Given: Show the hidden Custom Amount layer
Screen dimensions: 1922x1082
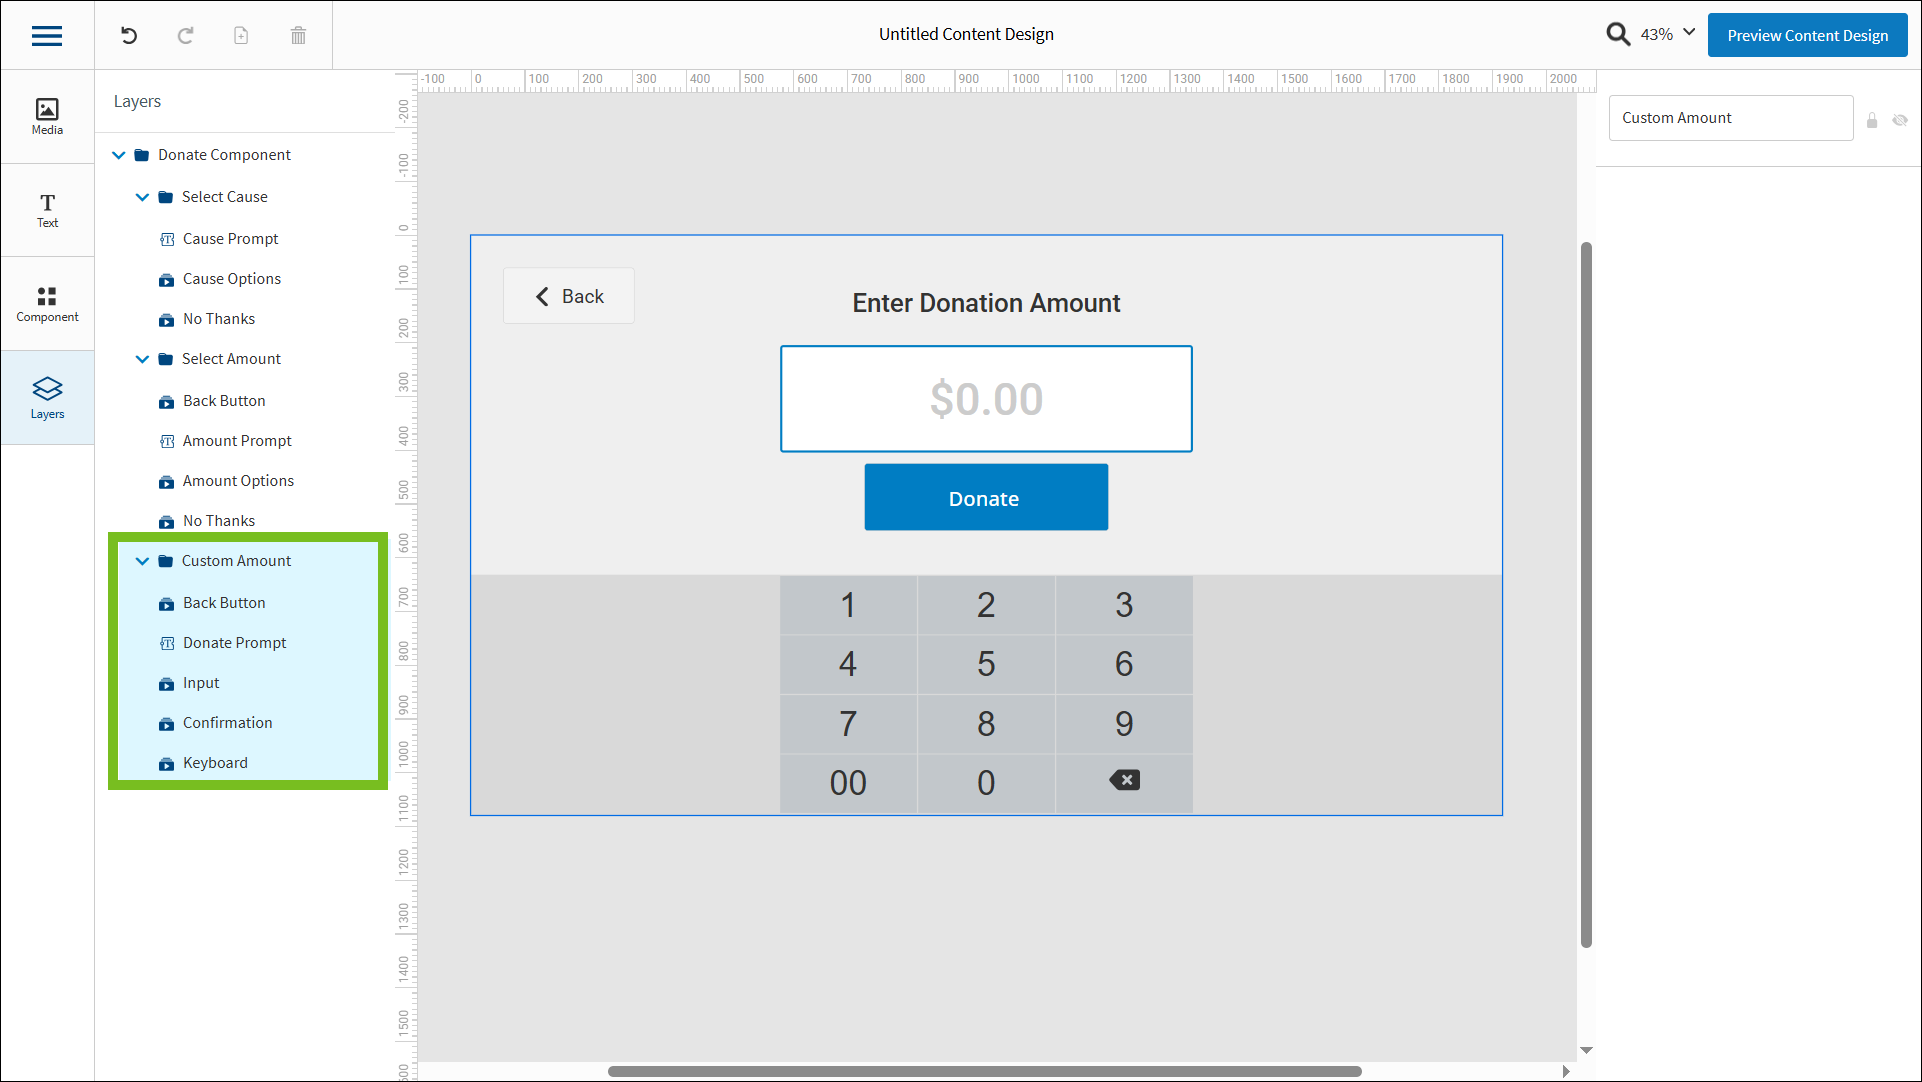Looking at the screenshot, I should [1900, 120].
